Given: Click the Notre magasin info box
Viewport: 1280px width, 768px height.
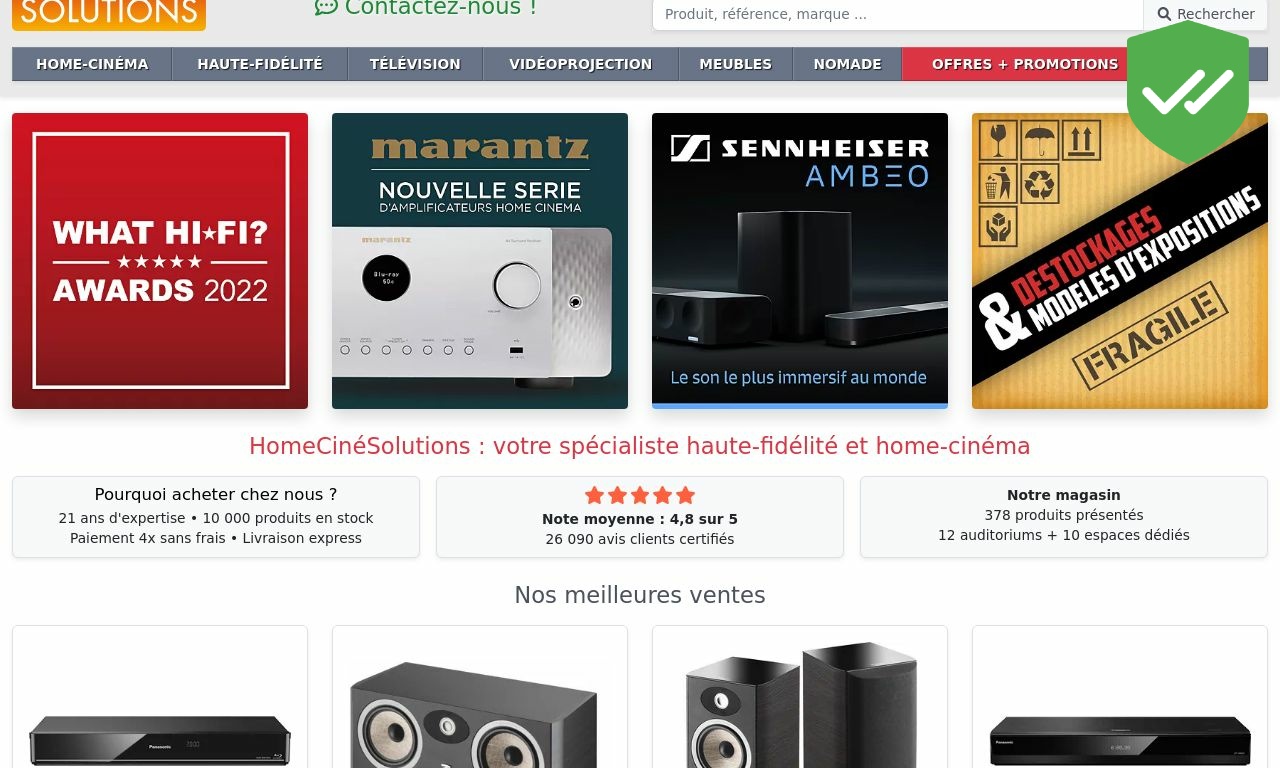Looking at the screenshot, I should coord(1064,517).
